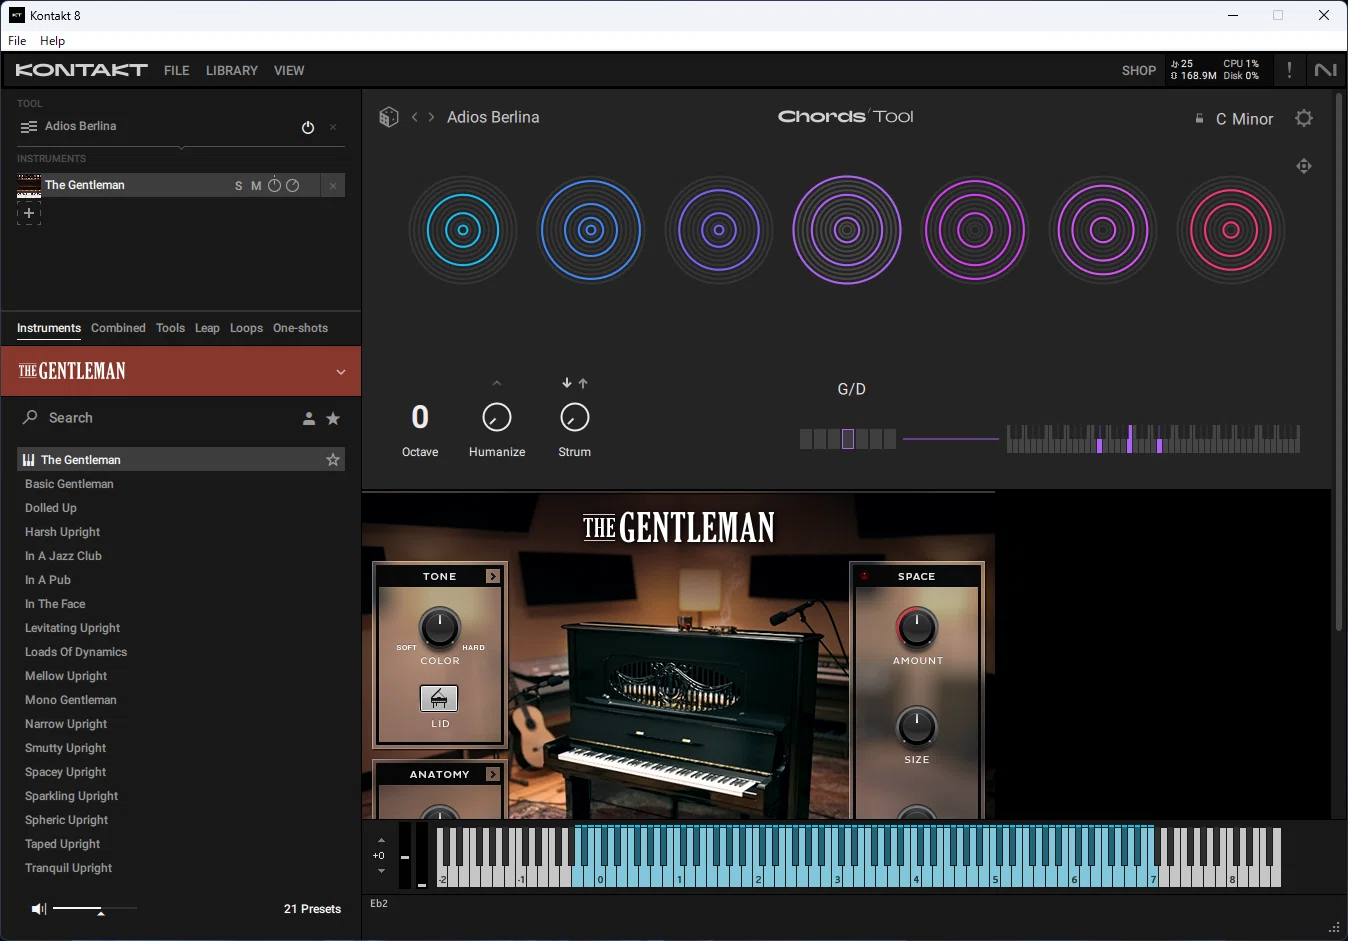This screenshot has width=1348, height=941.
Task: Select the highlighted chord slot below G/D
Action: tap(848, 439)
